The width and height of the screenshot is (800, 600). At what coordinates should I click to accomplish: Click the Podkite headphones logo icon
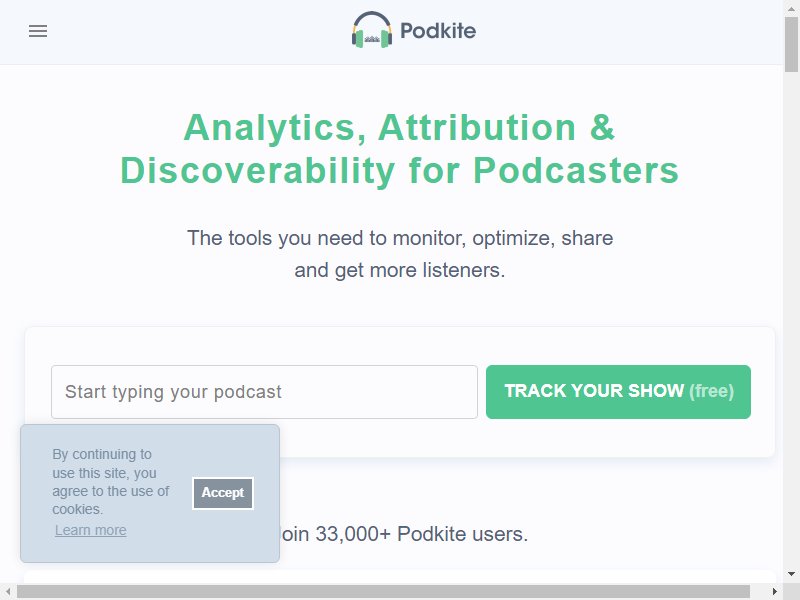[372, 30]
